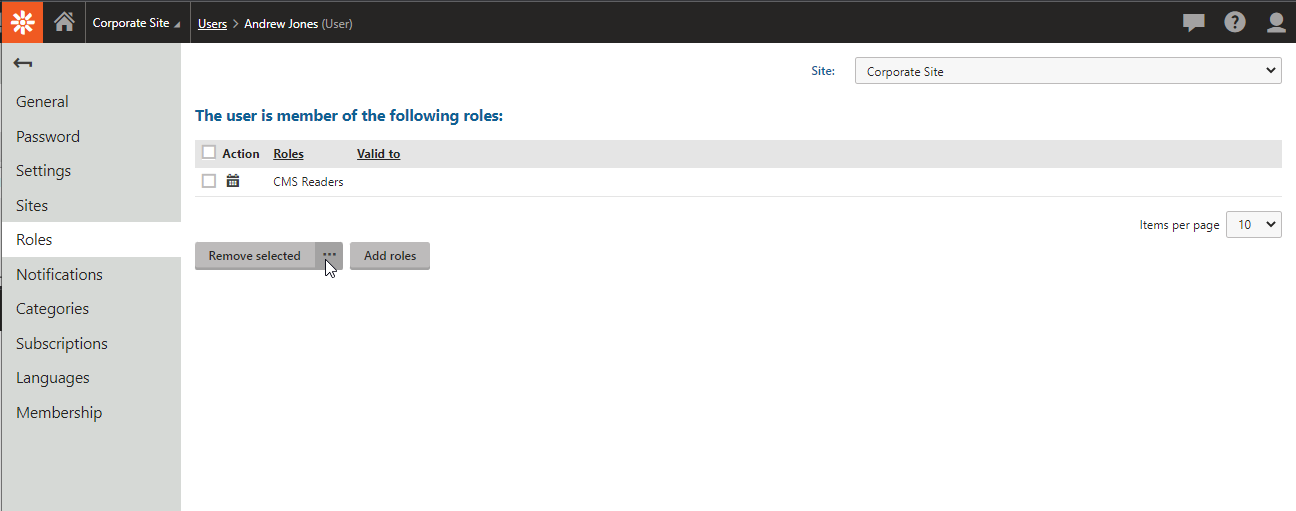Change the Items per page dropdown

coord(1254,225)
